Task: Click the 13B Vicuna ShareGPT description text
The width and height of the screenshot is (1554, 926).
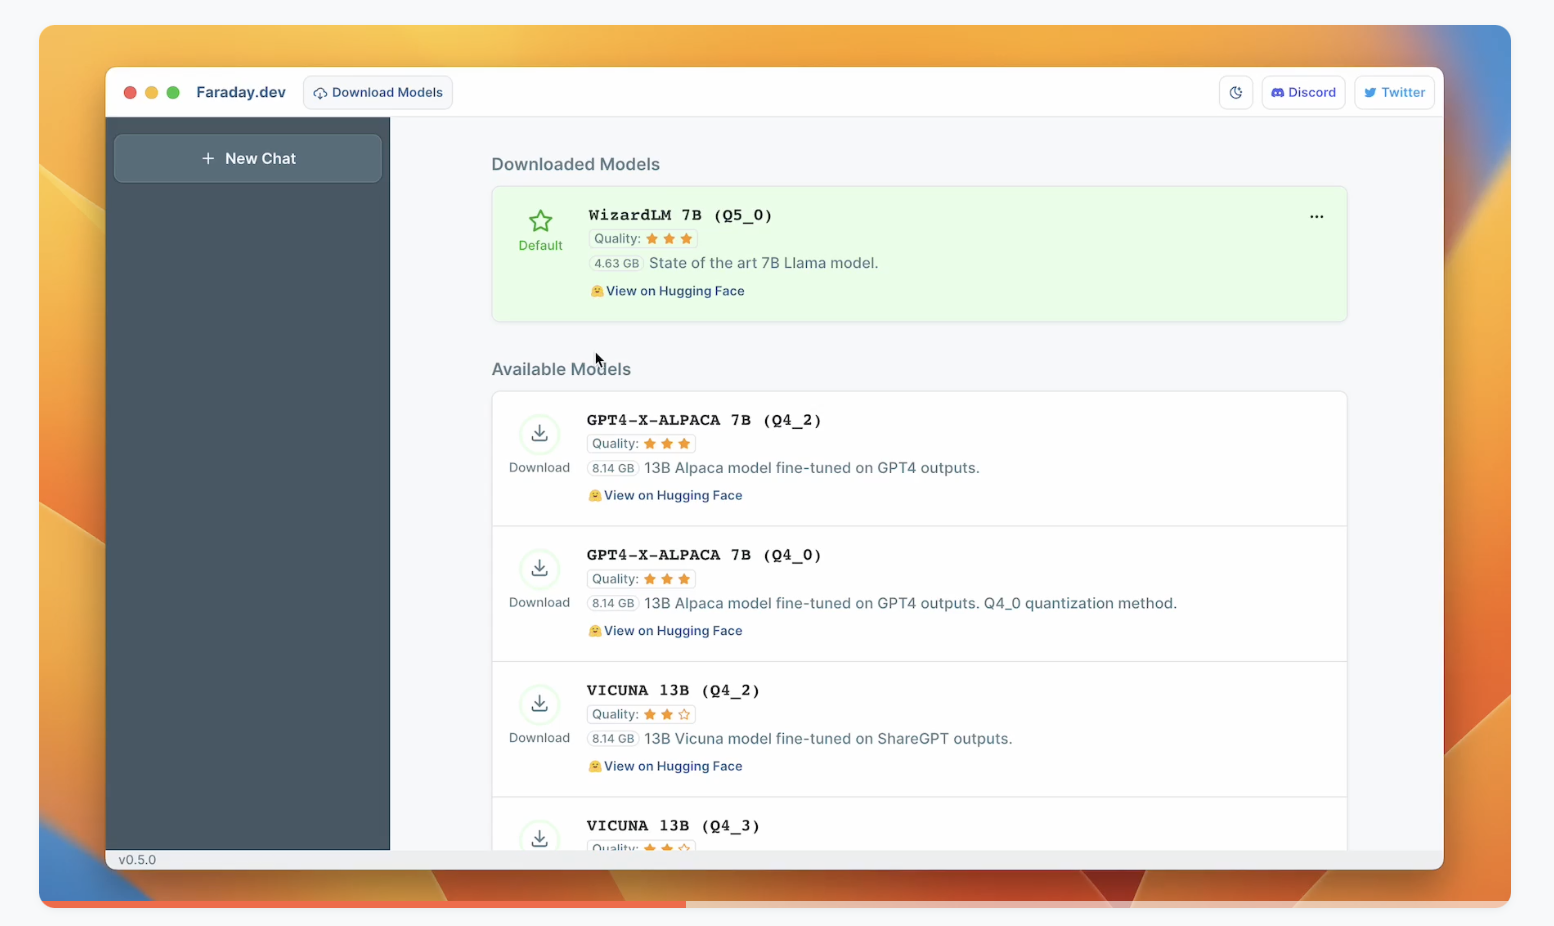Action: click(828, 739)
